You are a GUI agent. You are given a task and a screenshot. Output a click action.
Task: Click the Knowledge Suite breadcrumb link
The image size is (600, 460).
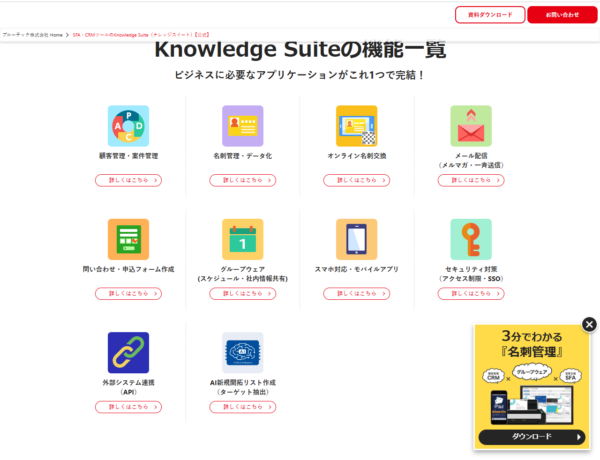tap(141, 35)
